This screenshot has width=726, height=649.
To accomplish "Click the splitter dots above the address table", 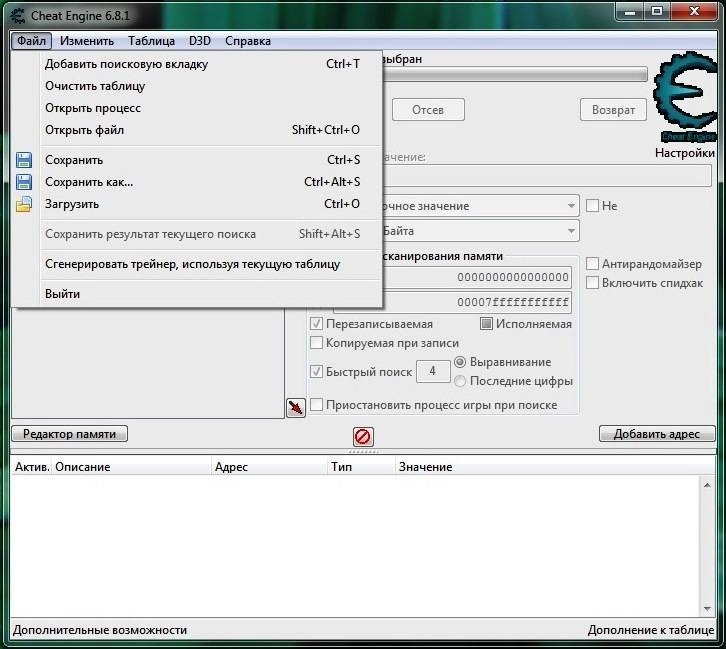I will click(x=363, y=452).
